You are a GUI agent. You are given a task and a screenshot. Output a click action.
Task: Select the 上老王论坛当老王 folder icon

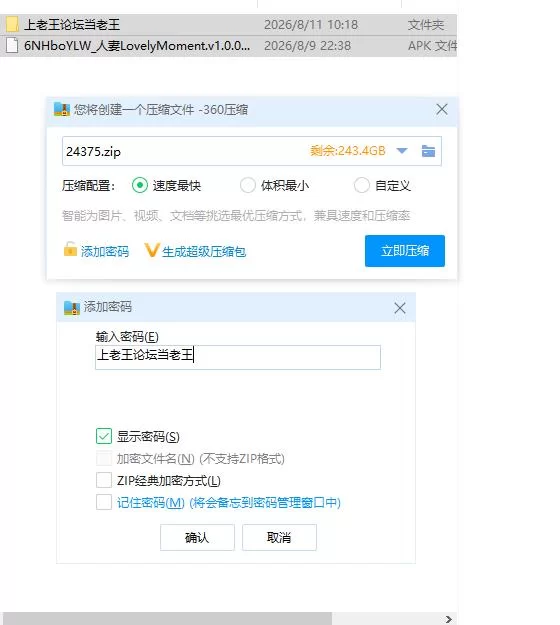[x=12, y=25]
